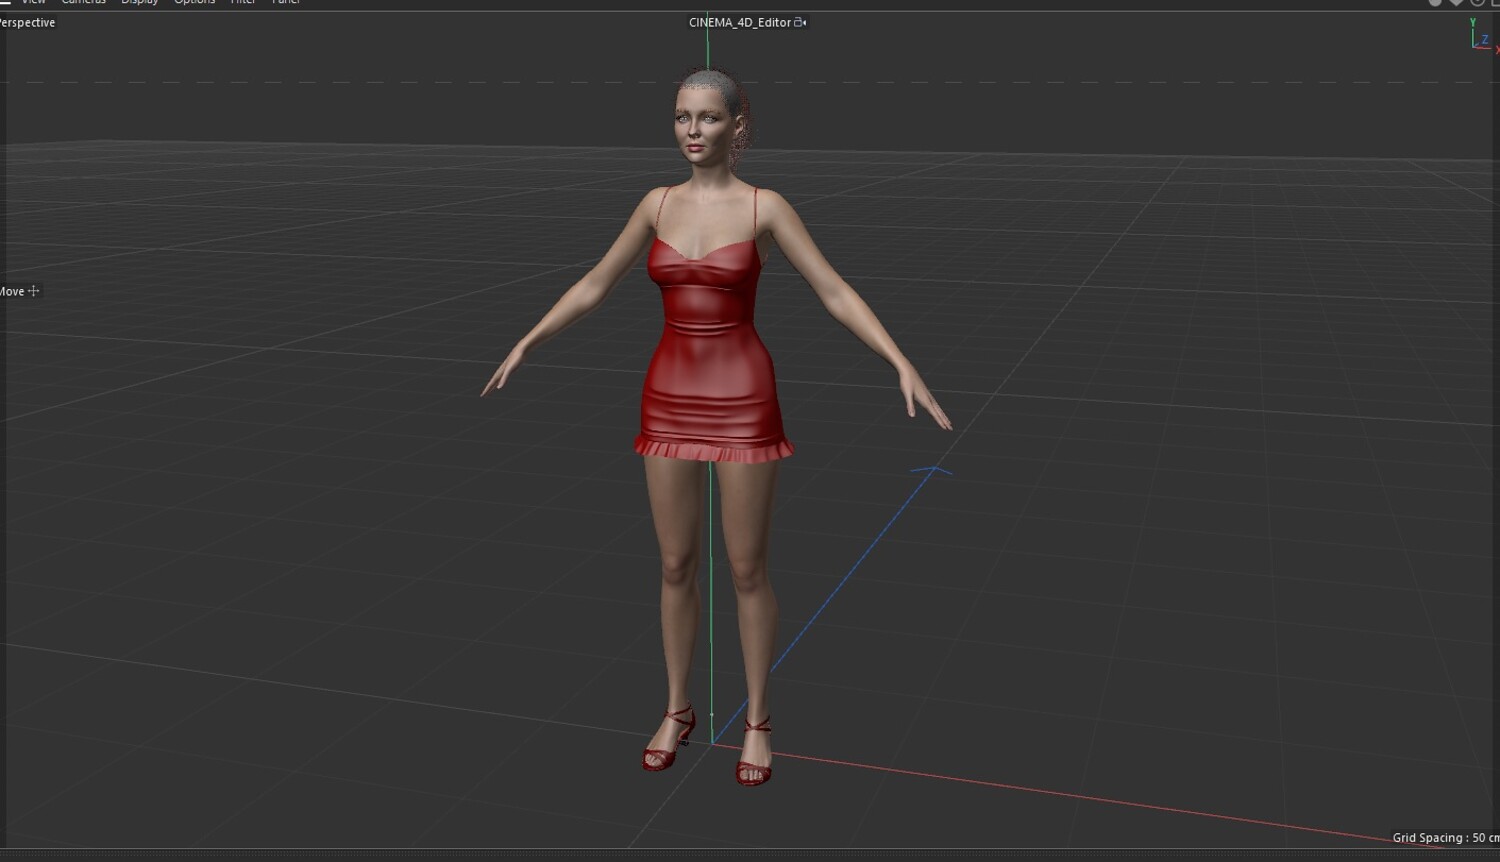Screen dimensions: 1500x862
Task: Open the Cameras menu
Action: click(x=84, y=2)
